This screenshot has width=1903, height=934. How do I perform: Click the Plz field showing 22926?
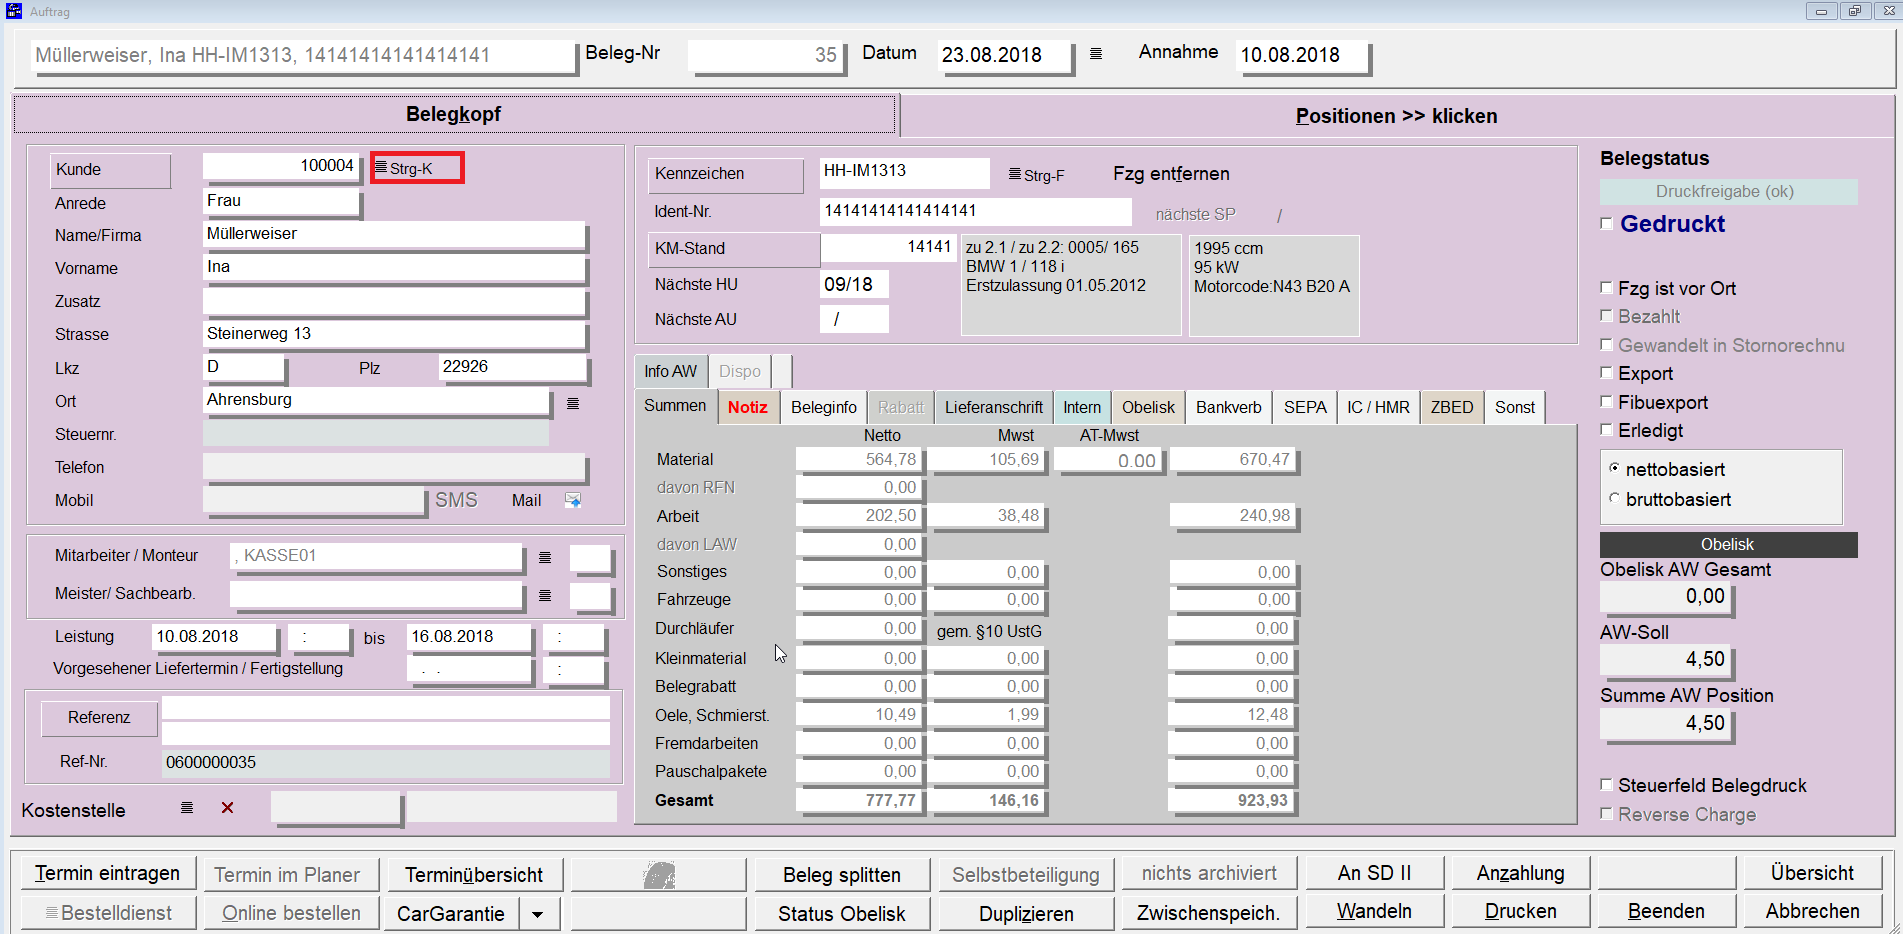pyautogui.click(x=512, y=367)
